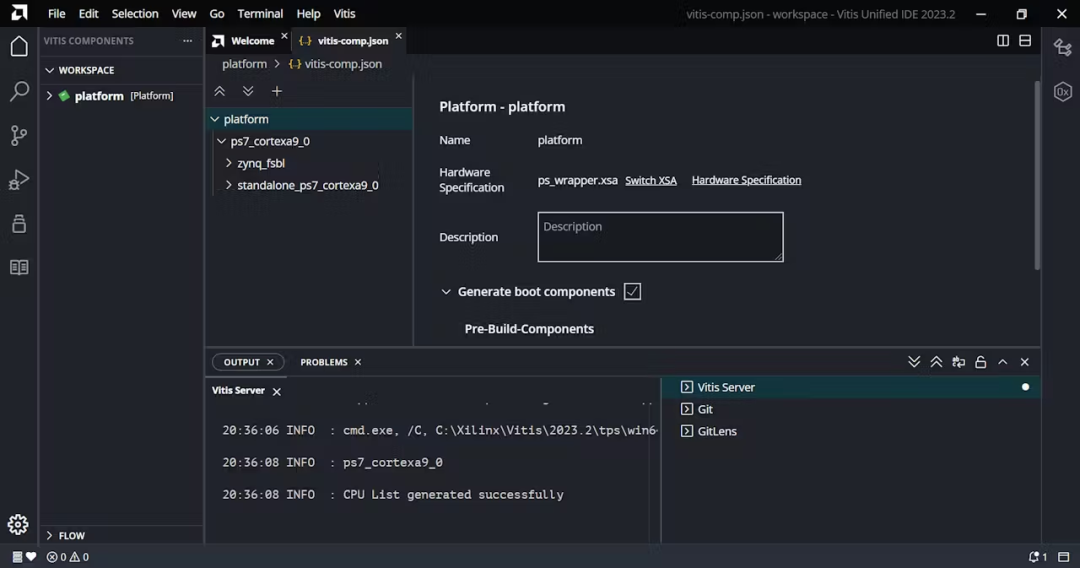The height and width of the screenshot is (568, 1080).
Task: Close the Vitis Server output tab
Action: click(277, 392)
